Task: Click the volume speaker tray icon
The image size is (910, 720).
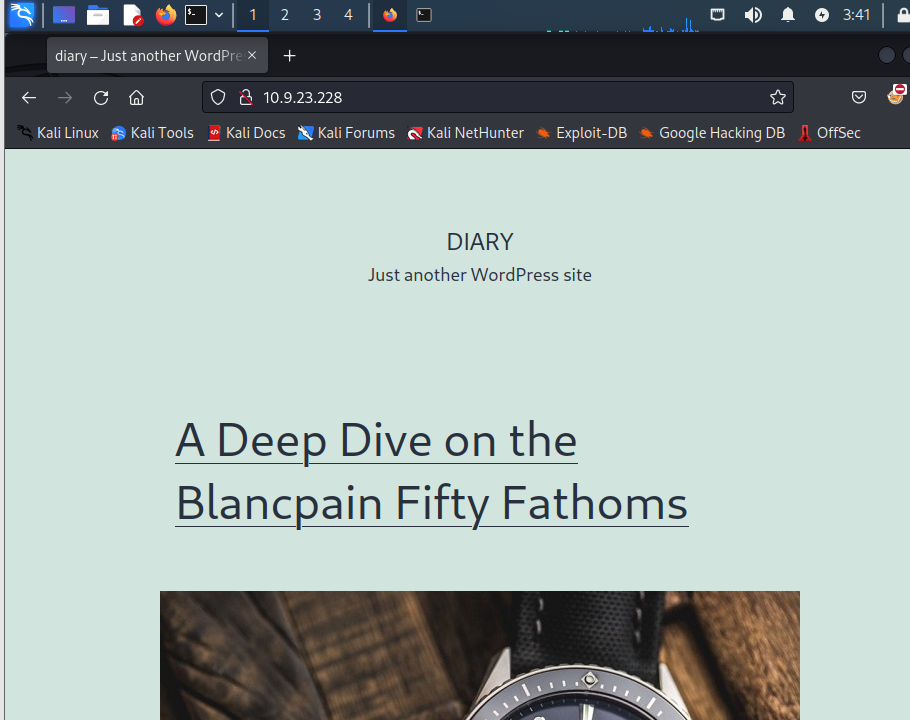Action: click(753, 15)
